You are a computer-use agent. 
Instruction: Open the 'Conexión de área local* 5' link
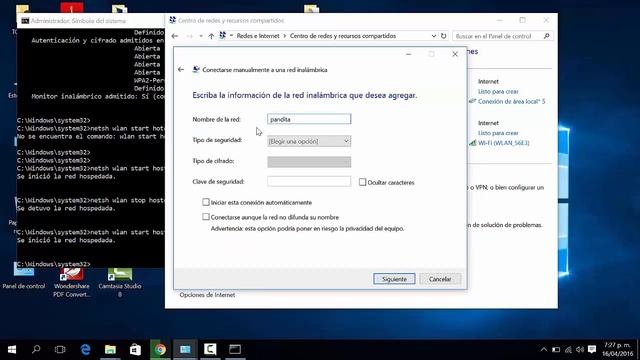511,101
